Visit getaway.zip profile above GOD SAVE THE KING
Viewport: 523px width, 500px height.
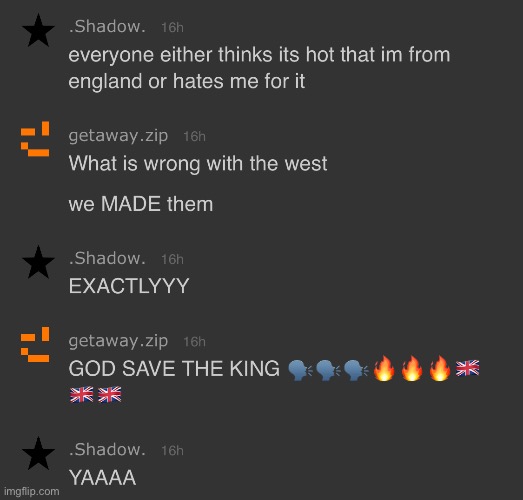(x=118, y=342)
